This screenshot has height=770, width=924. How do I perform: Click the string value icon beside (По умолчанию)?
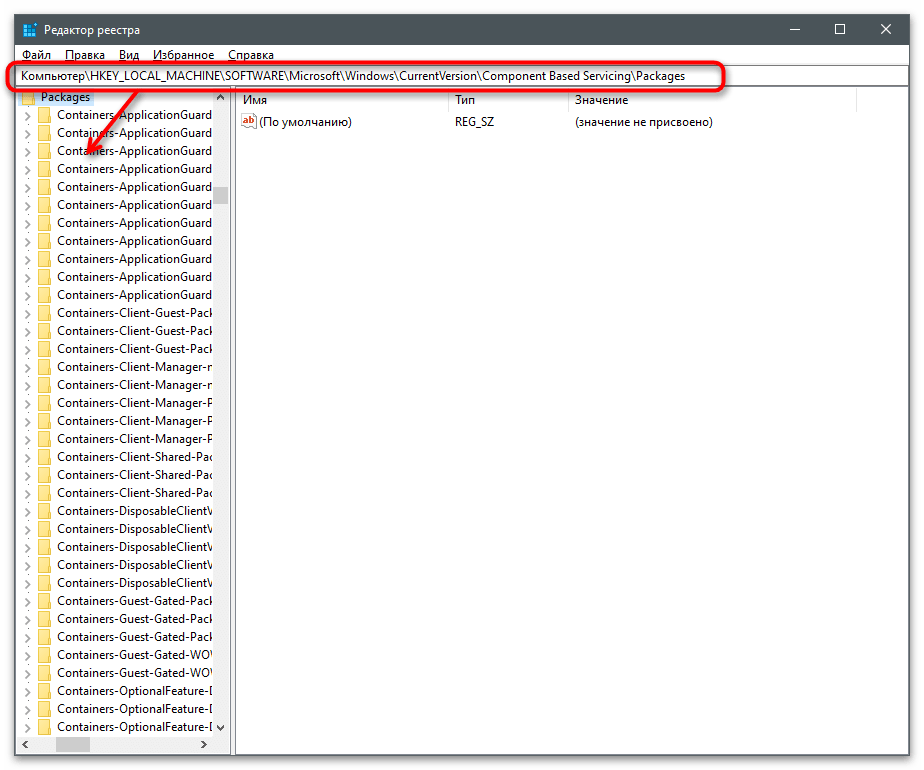249,122
